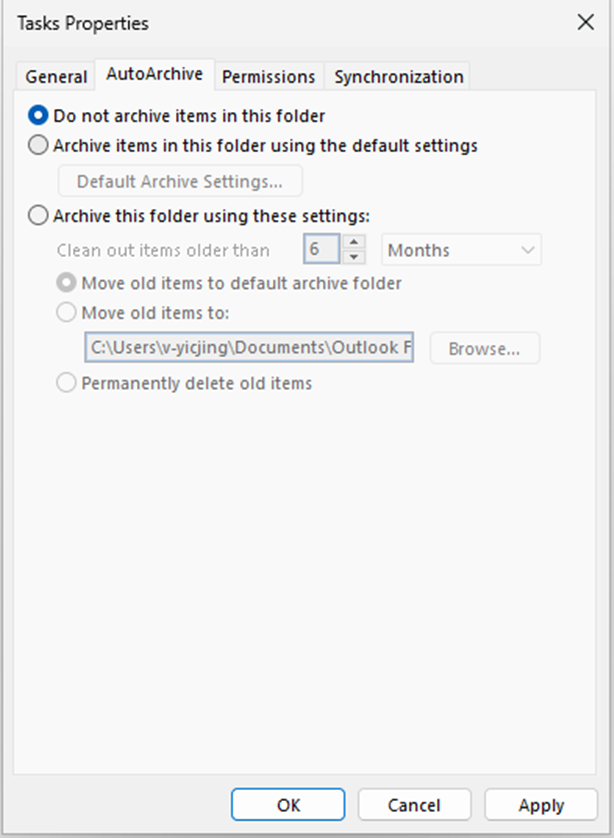Apply the AutoArchive settings
The height and width of the screenshot is (838, 614).
point(540,805)
